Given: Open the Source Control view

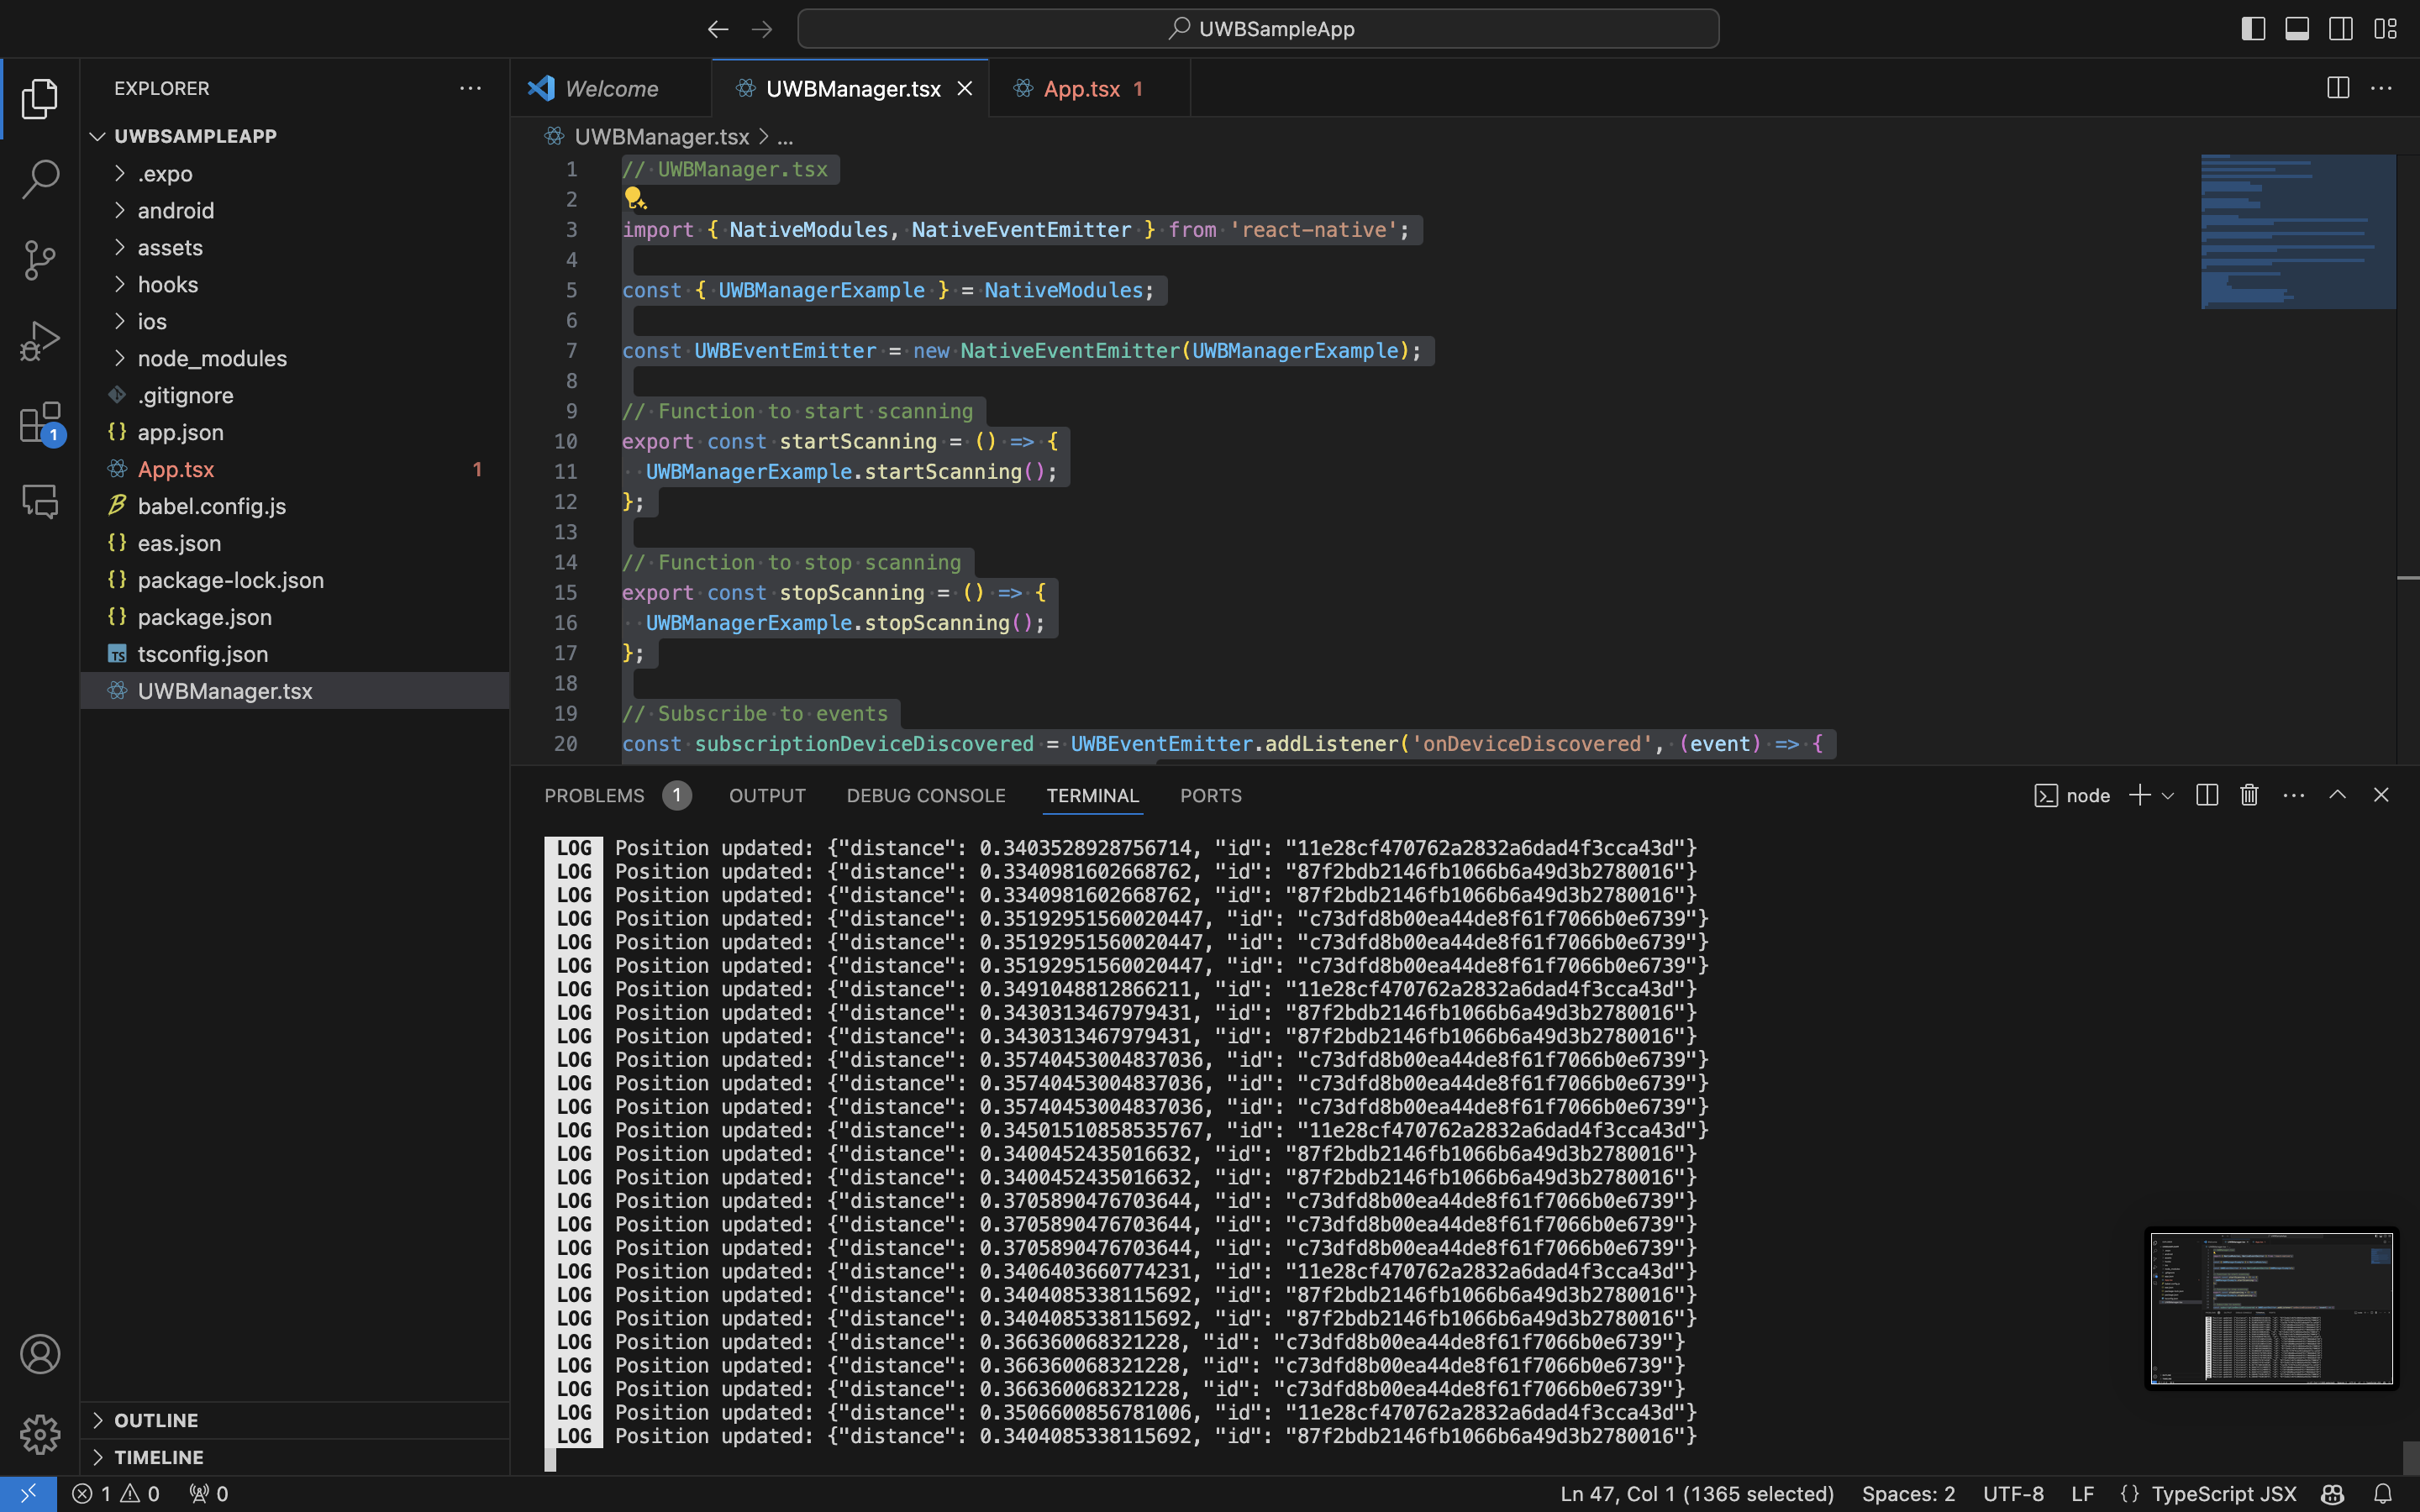Looking at the screenshot, I should pyautogui.click(x=40, y=260).
